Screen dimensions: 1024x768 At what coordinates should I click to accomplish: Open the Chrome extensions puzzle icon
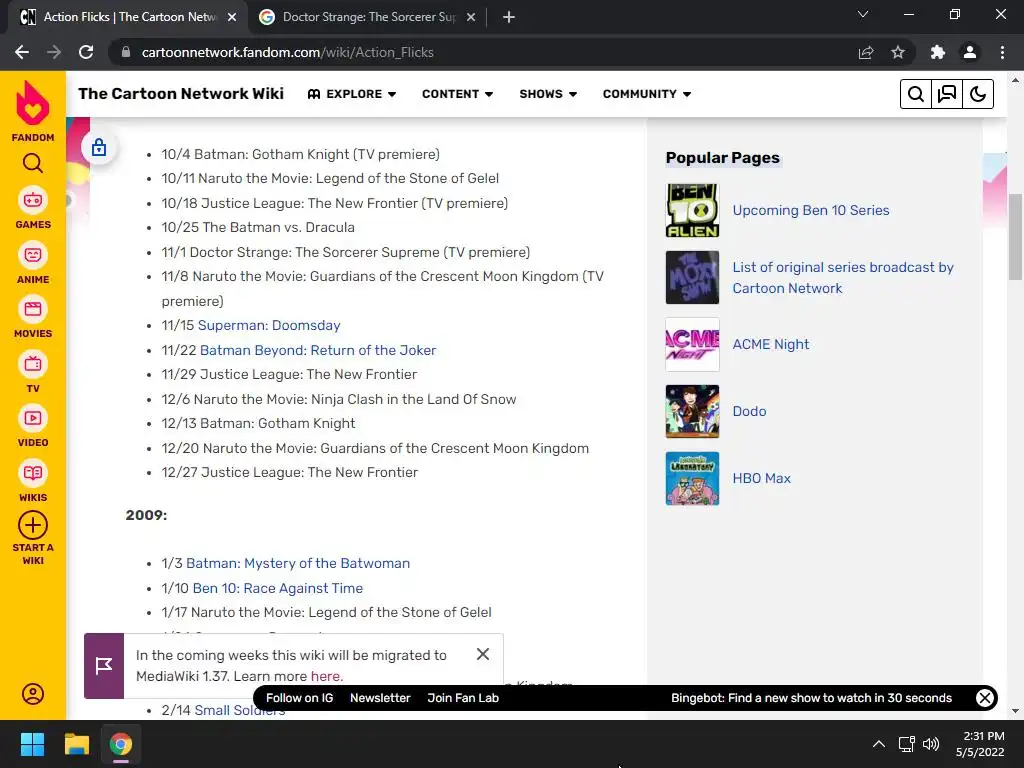tap(938, 52)
